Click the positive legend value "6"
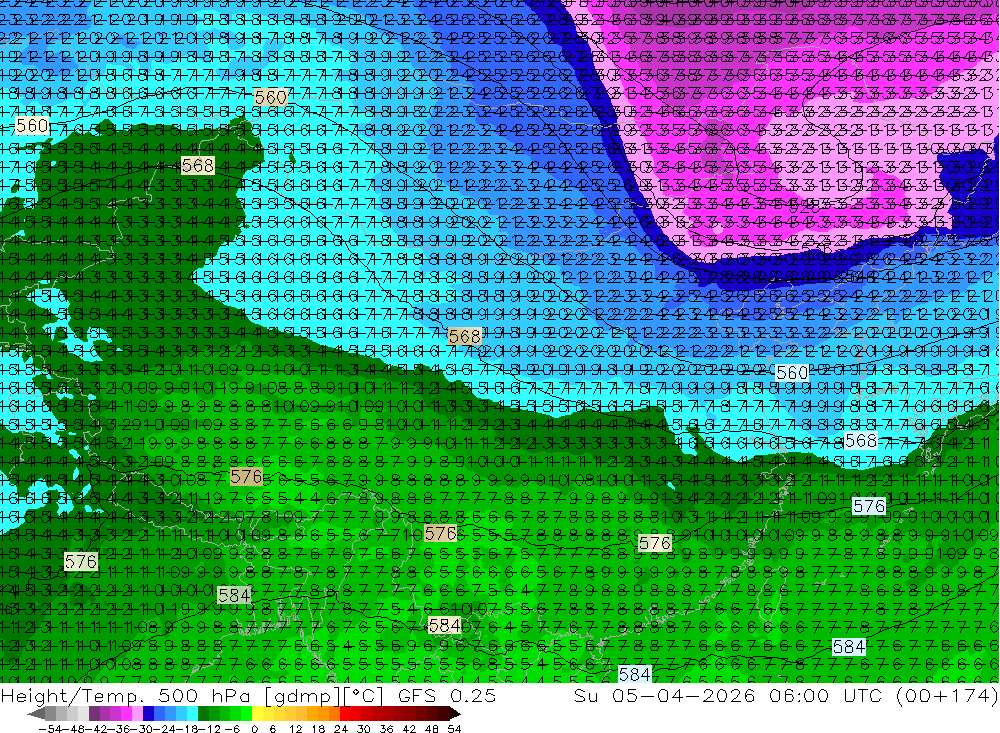1000x733 pixels. tap(272, 729)
